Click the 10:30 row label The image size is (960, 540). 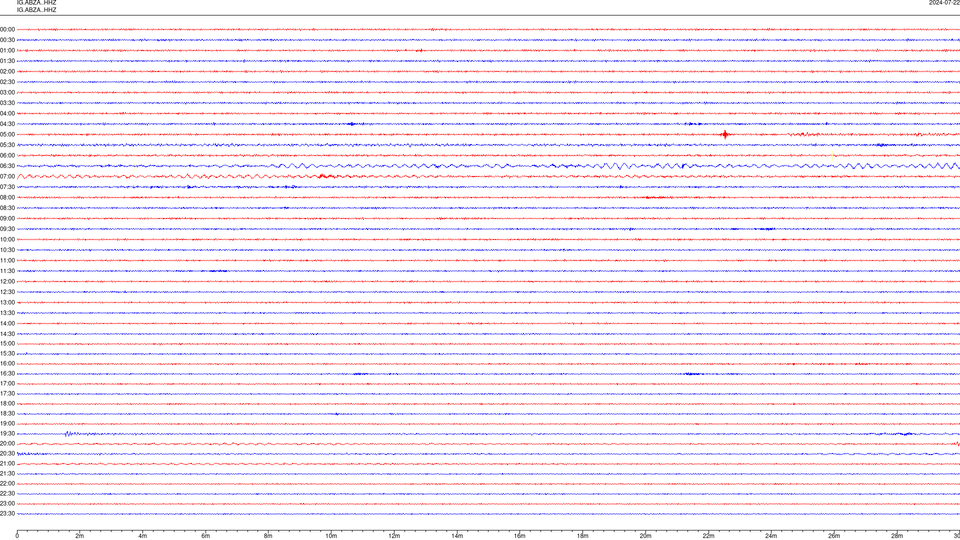click(x=7, y=250)
